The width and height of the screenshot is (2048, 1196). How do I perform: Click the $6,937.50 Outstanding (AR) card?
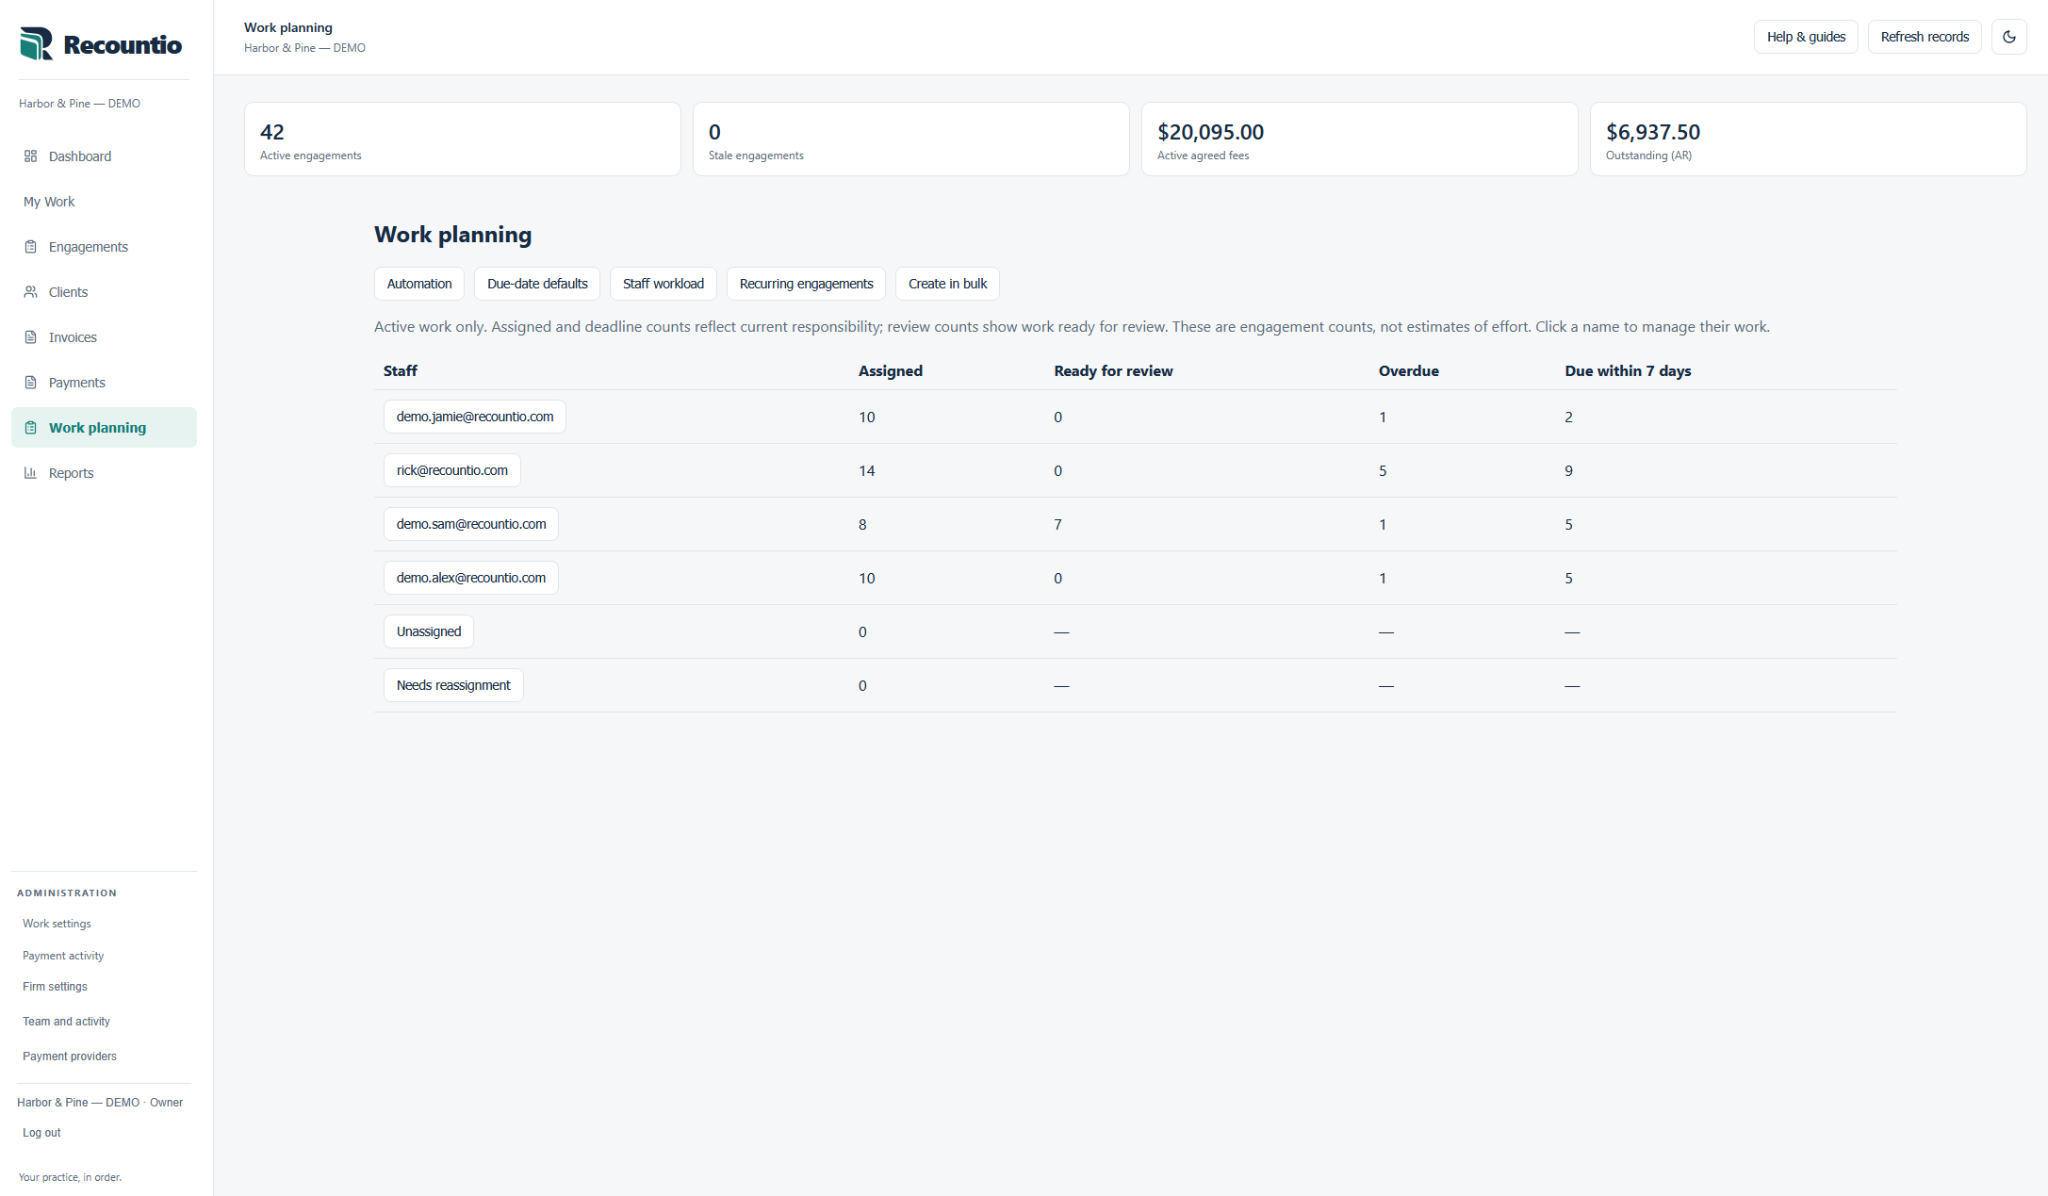pos(1808,139)
